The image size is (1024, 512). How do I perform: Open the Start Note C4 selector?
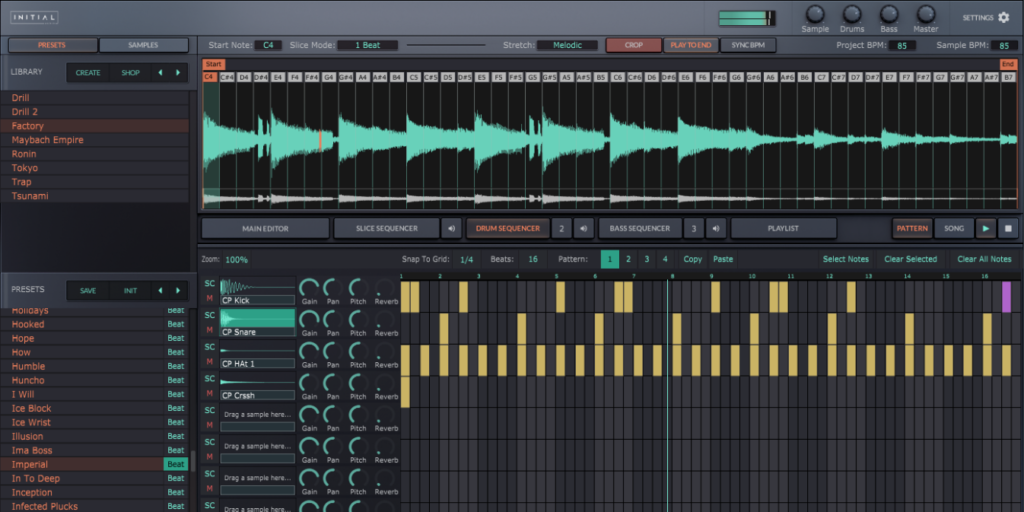click(x=268, y=45)
